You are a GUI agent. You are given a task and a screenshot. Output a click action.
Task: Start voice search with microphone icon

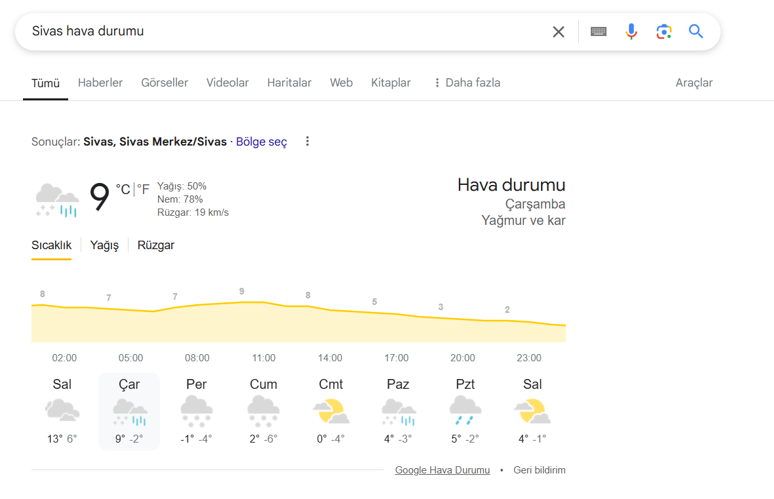click(631, 32)
